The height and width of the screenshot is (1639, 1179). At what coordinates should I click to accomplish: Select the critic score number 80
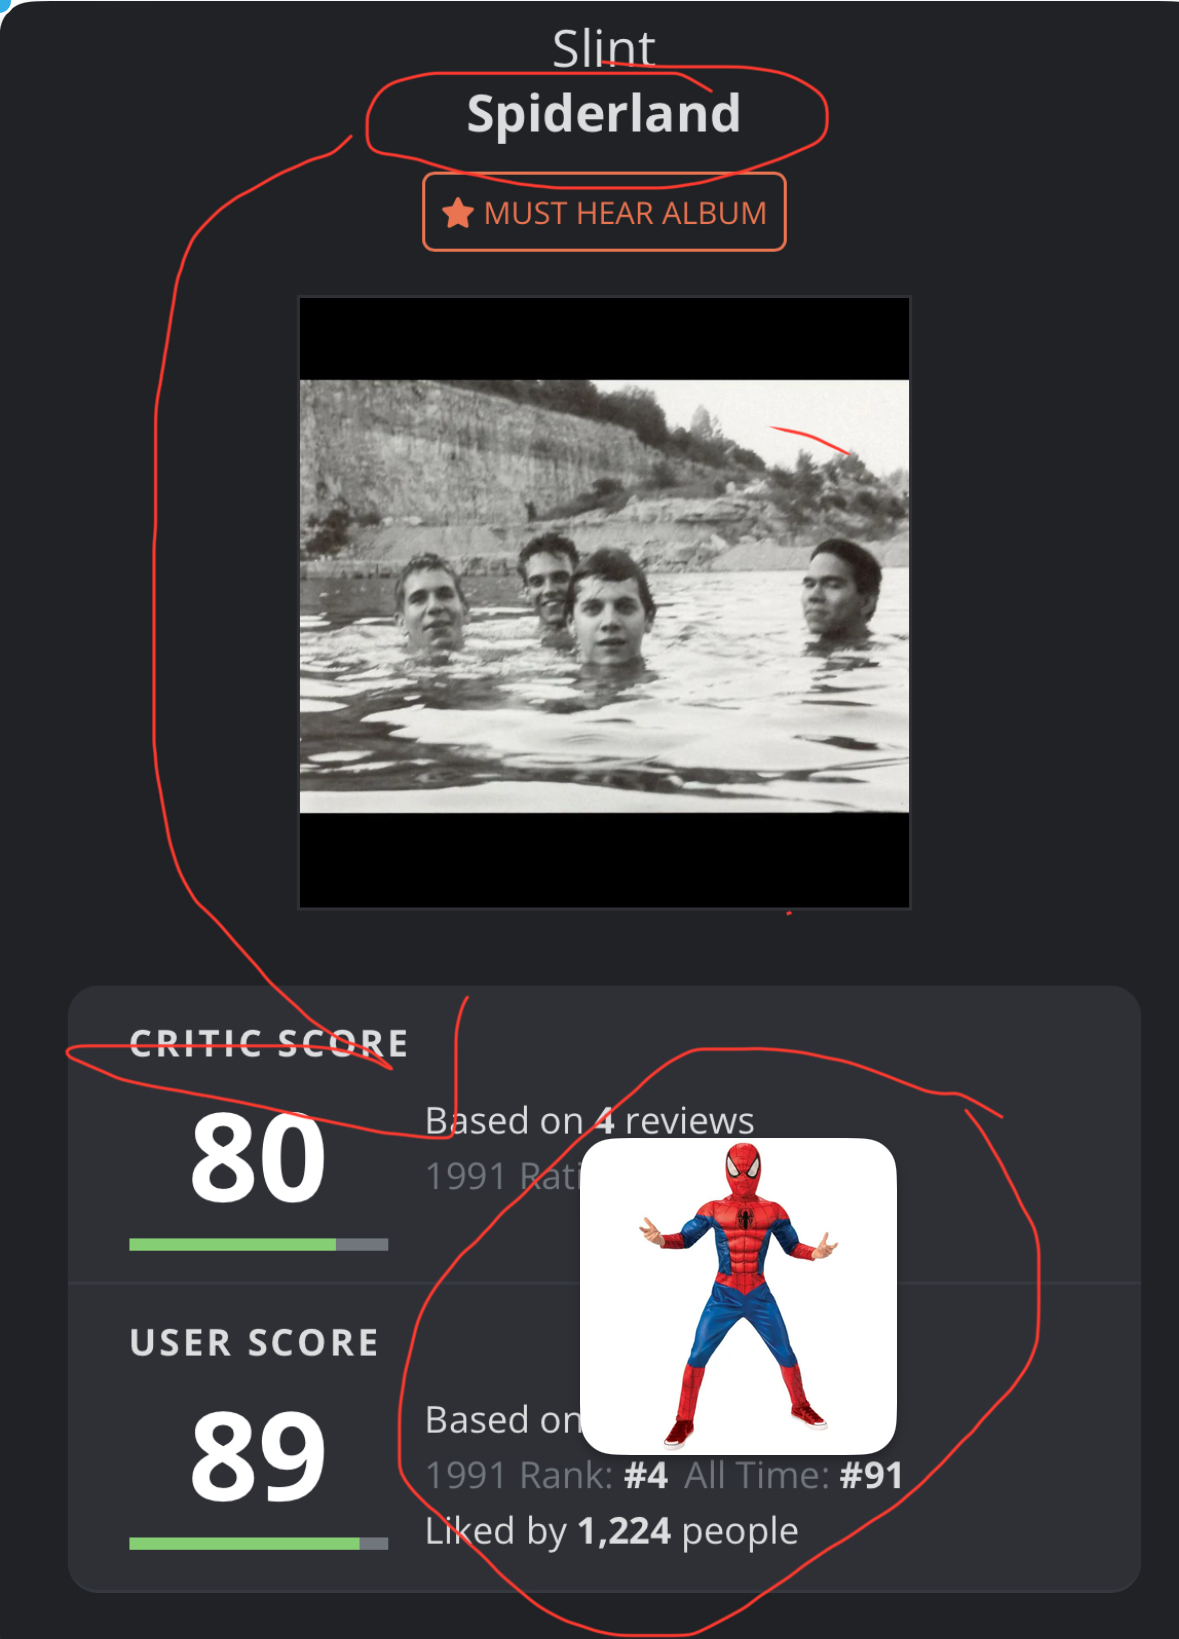(259, 1158)
